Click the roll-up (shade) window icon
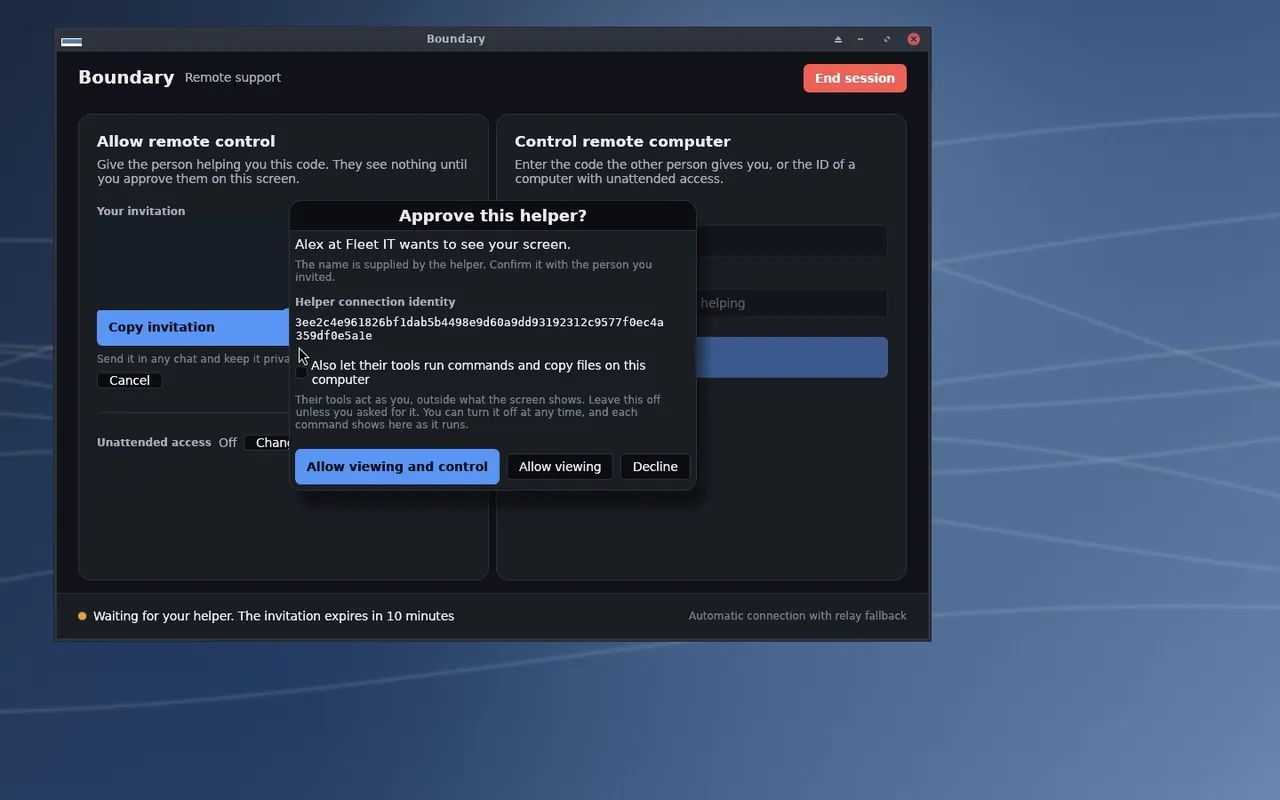Image resolution: width=1280 pixels, height=800 pixels. tap(838, 39)
